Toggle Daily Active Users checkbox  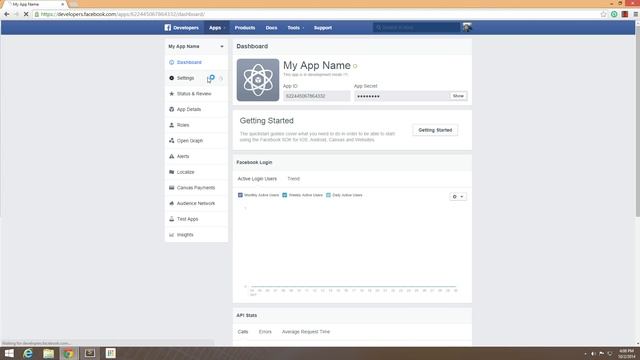[x=328, y=195]
